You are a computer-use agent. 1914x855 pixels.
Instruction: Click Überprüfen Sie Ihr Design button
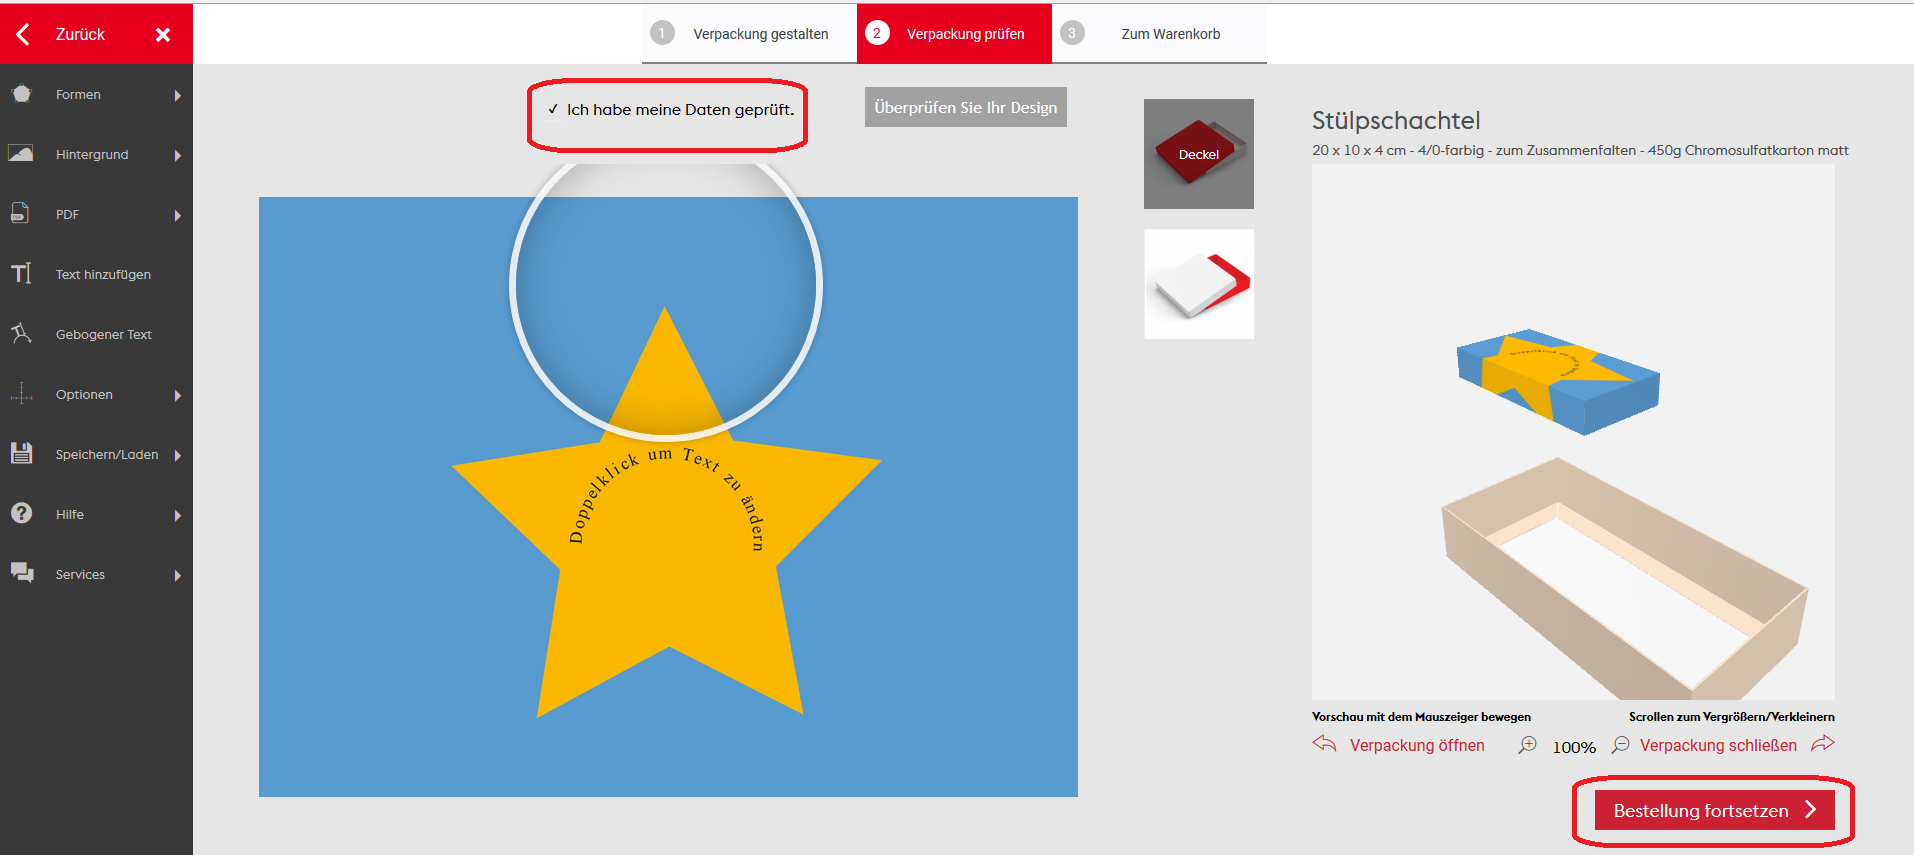[965, 108]
